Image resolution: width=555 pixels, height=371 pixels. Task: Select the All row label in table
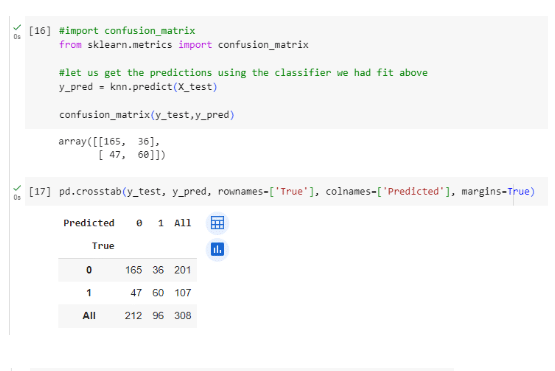click(x=89, y=315)
